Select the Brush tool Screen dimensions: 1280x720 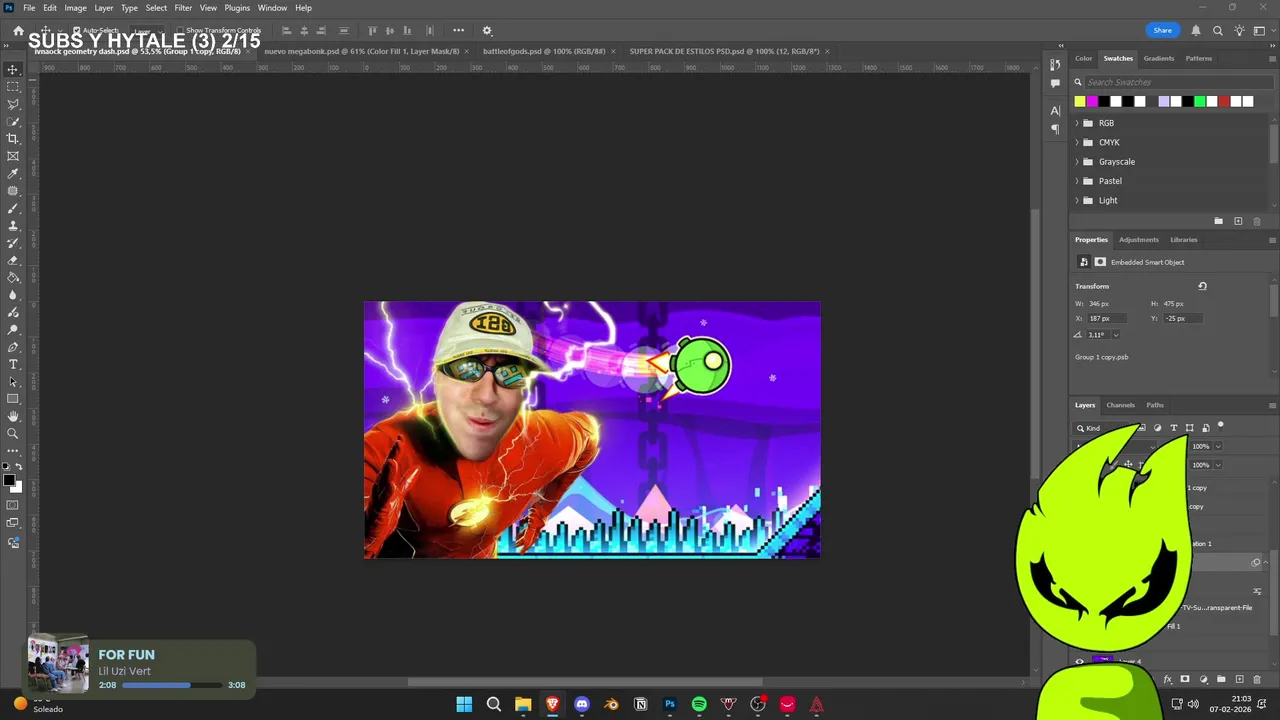point(13,208)
